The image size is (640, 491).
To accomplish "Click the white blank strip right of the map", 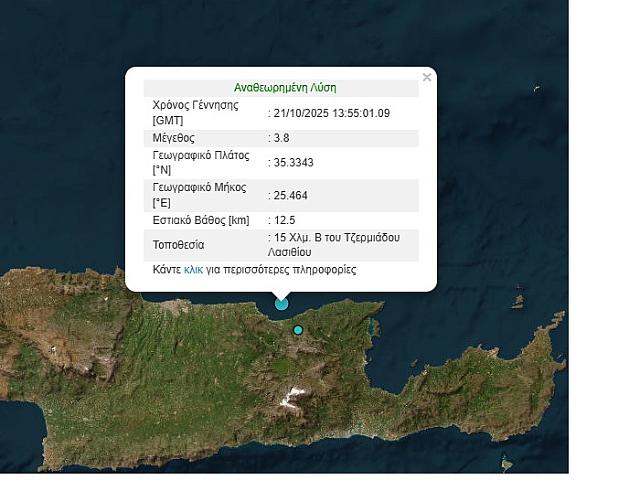I will (x=603, y=250).
